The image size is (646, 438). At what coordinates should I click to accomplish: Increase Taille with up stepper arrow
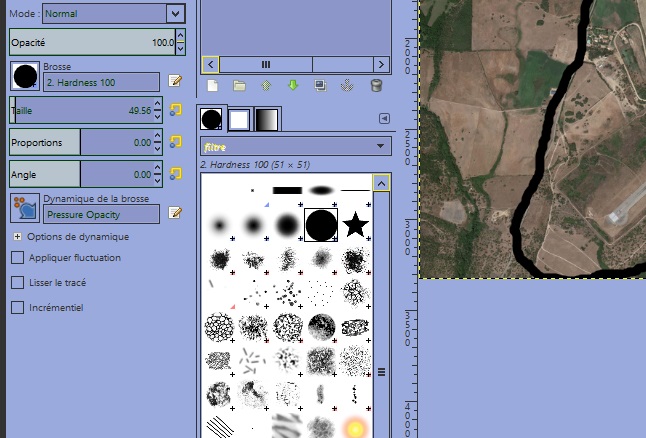157,103
